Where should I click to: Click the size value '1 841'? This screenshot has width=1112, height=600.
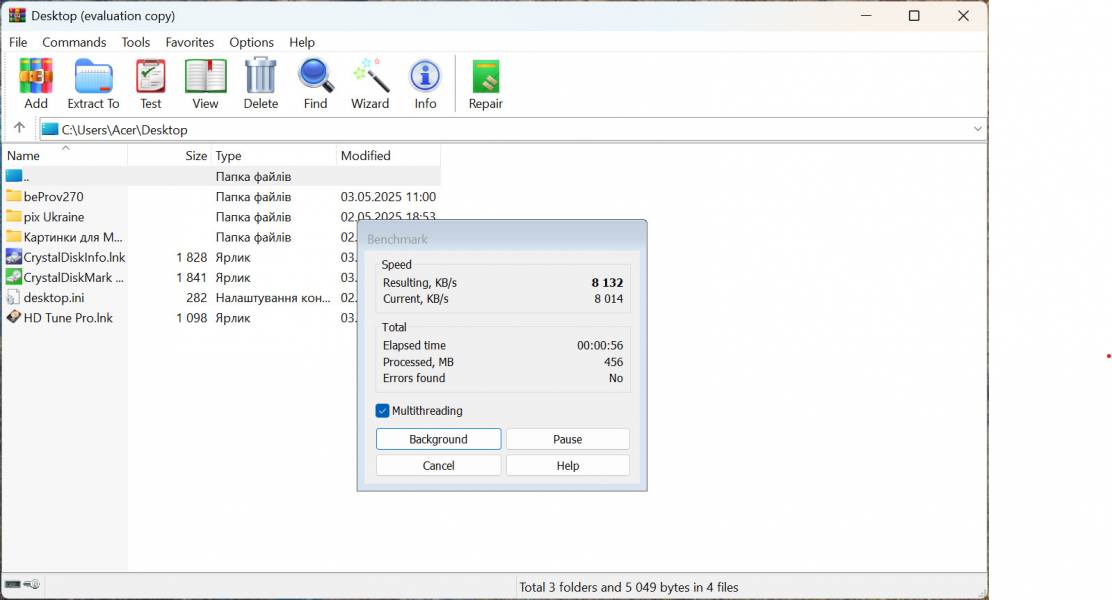pyautogui.click(x=191, y=277)
